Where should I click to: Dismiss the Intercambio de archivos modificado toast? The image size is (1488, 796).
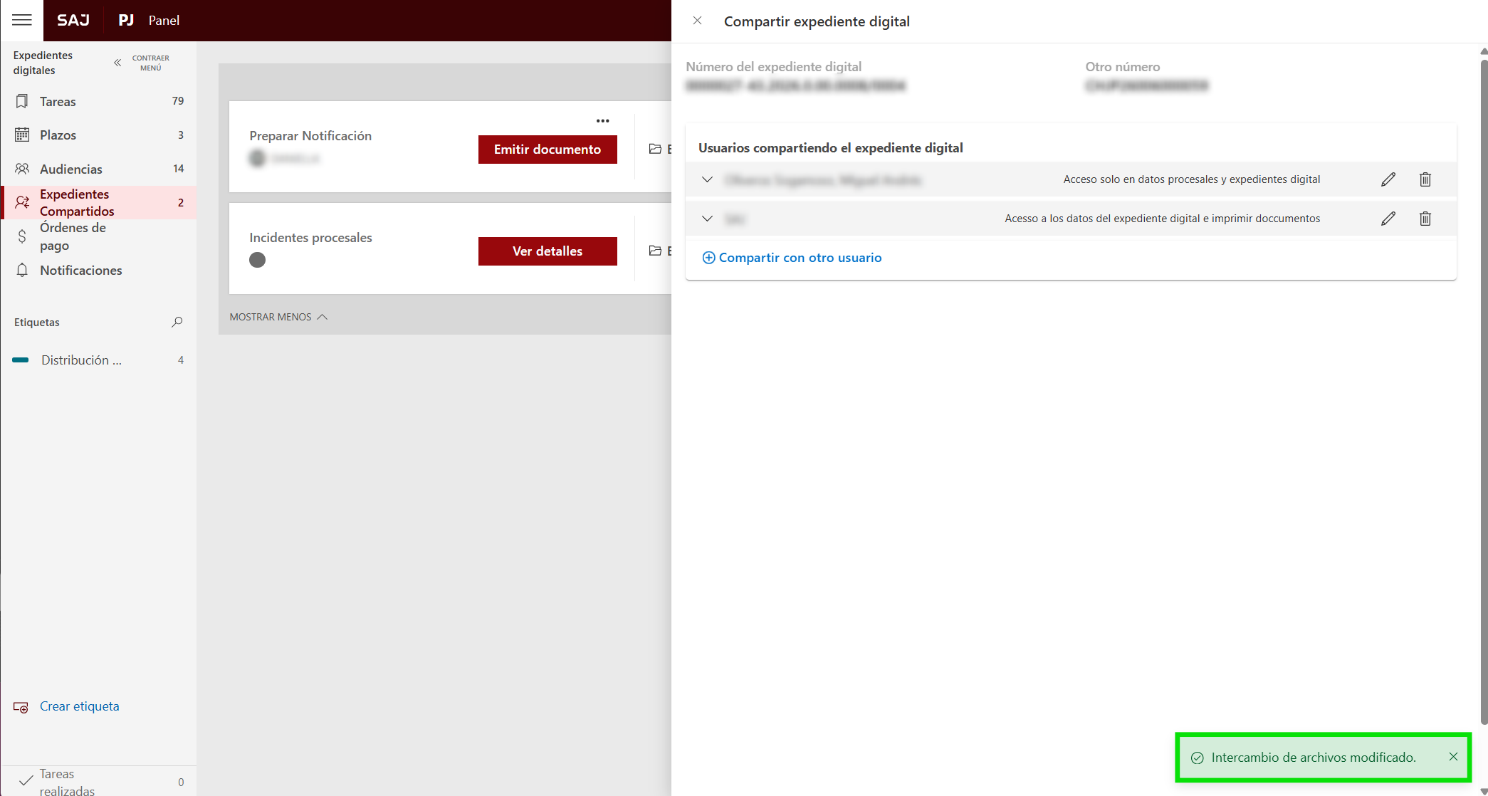pos(1453,757)
